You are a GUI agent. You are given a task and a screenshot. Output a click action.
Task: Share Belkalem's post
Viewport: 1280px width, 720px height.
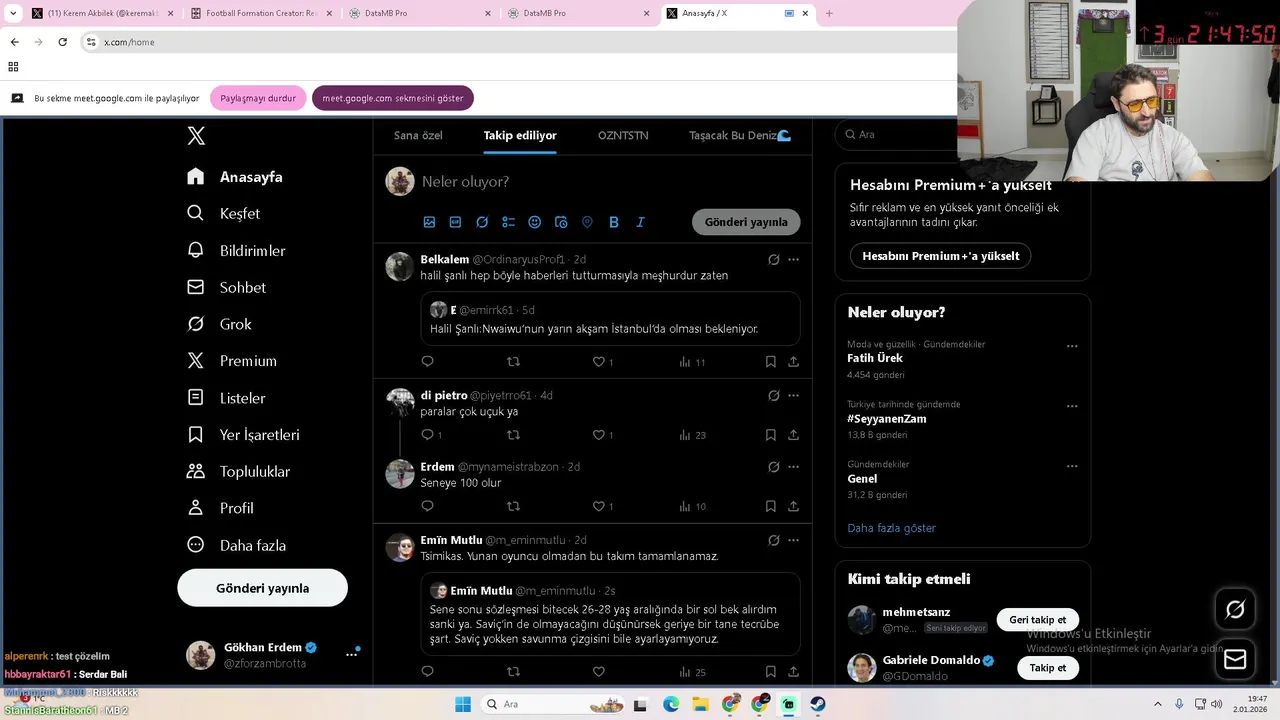[x=793, y=362]
